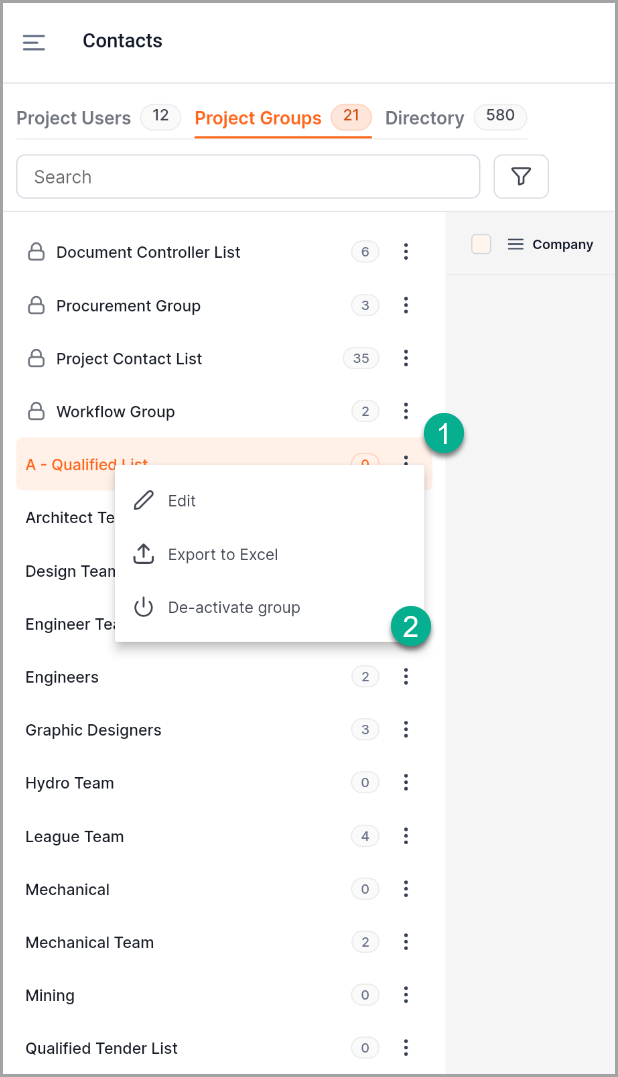
Task: Choose De-activate group from context menu
Action: 234,607
